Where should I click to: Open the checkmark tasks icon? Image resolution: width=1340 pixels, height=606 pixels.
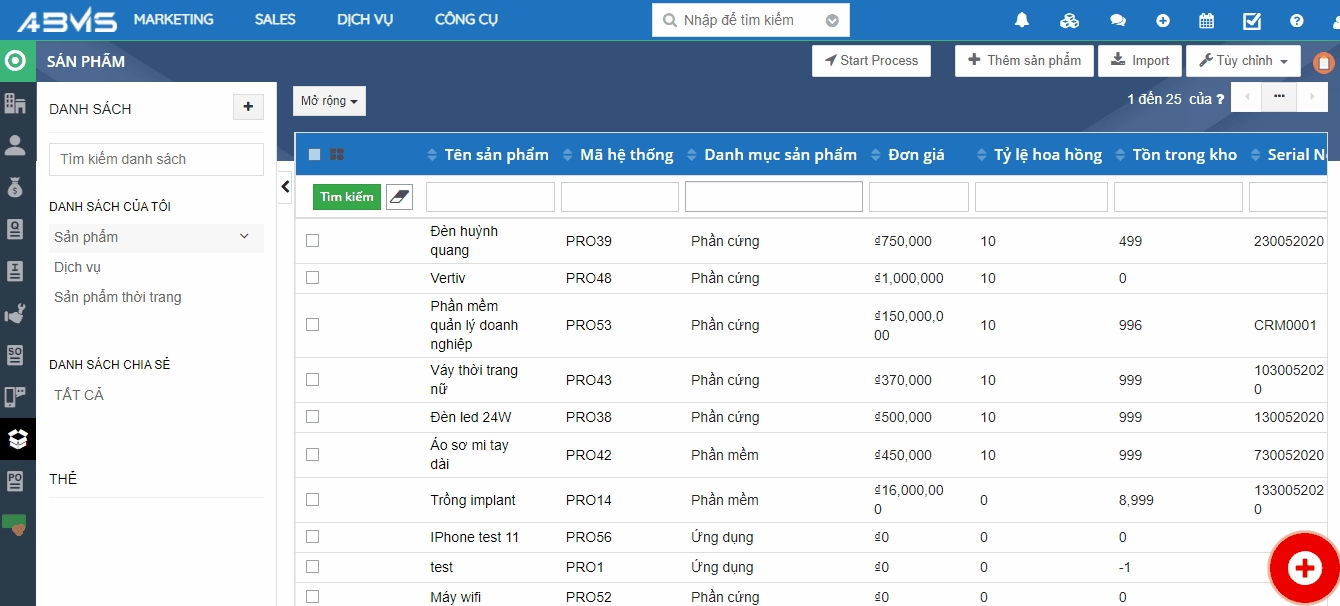(x=1252, y=20)
